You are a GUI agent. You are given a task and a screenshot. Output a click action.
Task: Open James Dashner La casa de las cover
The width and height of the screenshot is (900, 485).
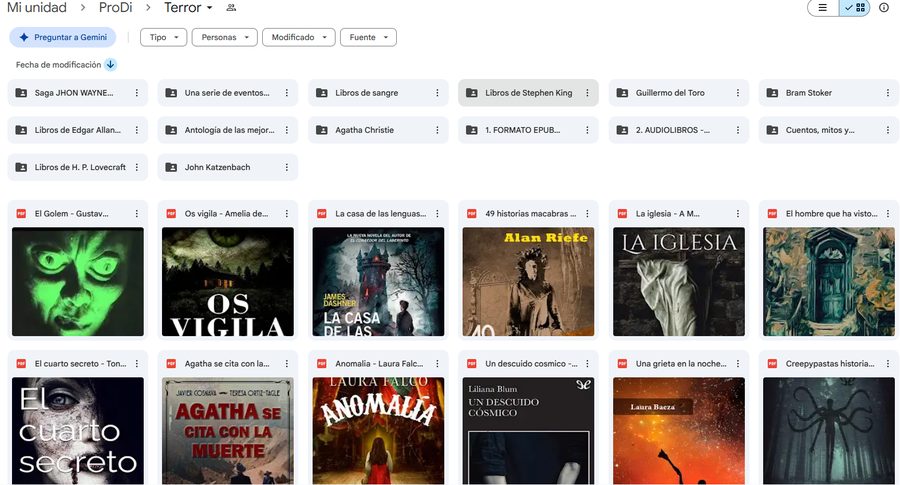(x=378, y=282)
